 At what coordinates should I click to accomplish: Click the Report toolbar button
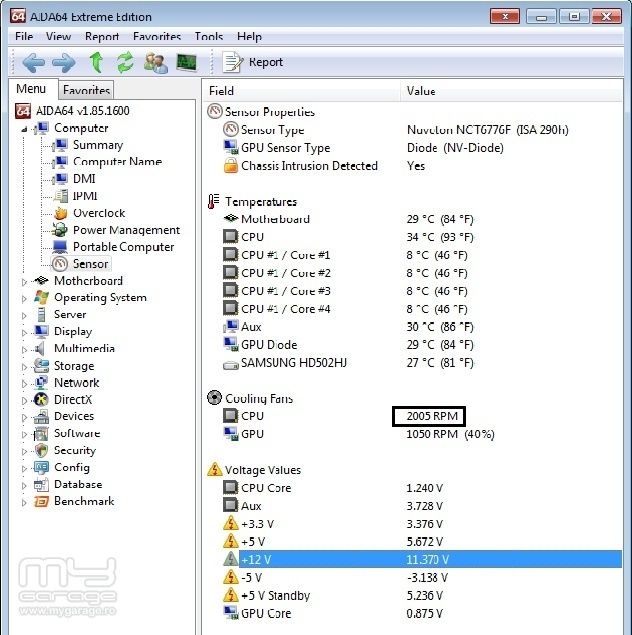coord(253,62)
